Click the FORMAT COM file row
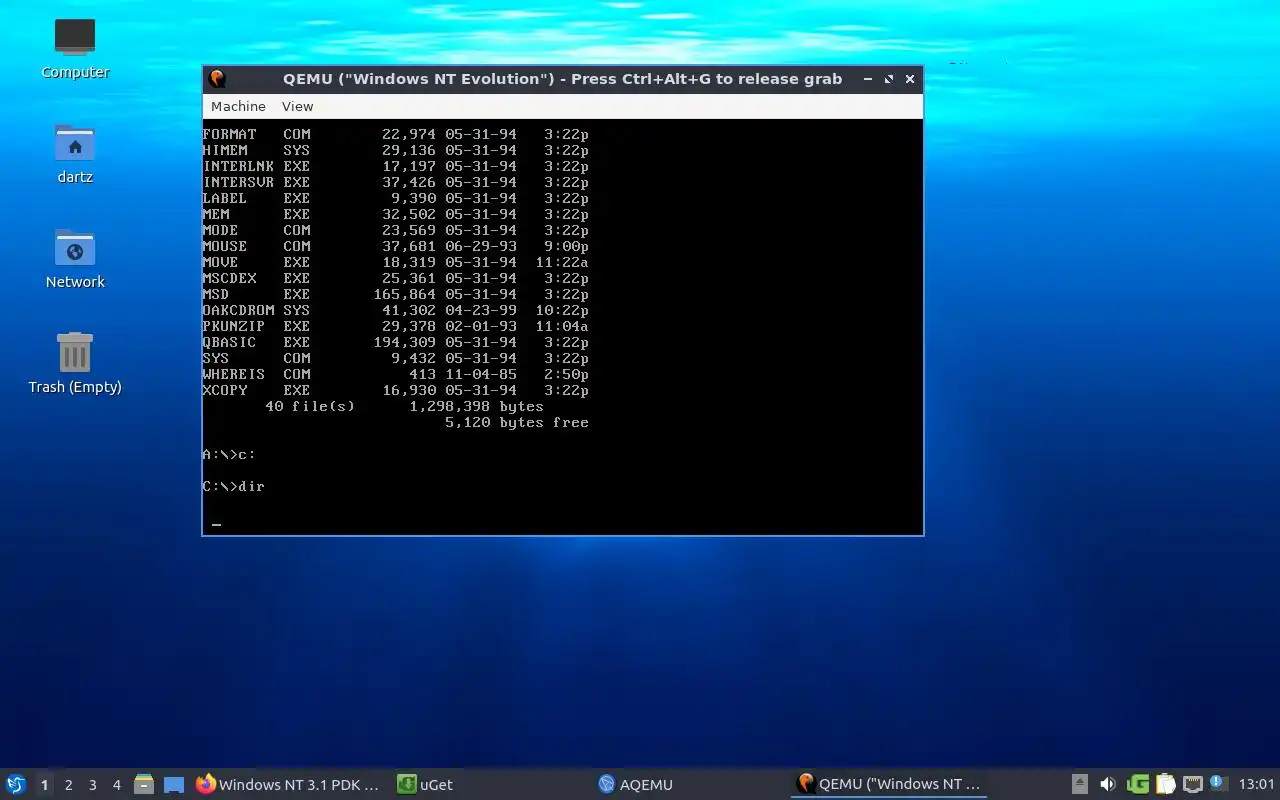The width and height of the screenshot is (1280, 800). click(395, 134)
